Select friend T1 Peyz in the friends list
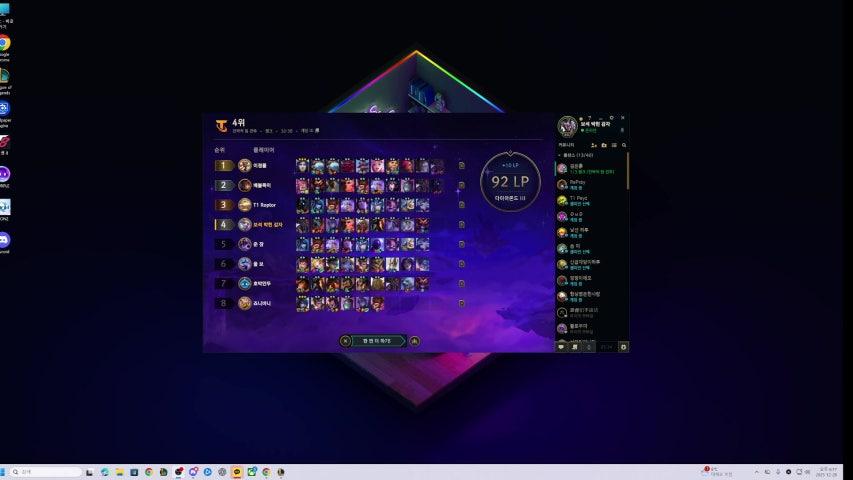This screenshot has width=853, height=480. tap(590, 200)
